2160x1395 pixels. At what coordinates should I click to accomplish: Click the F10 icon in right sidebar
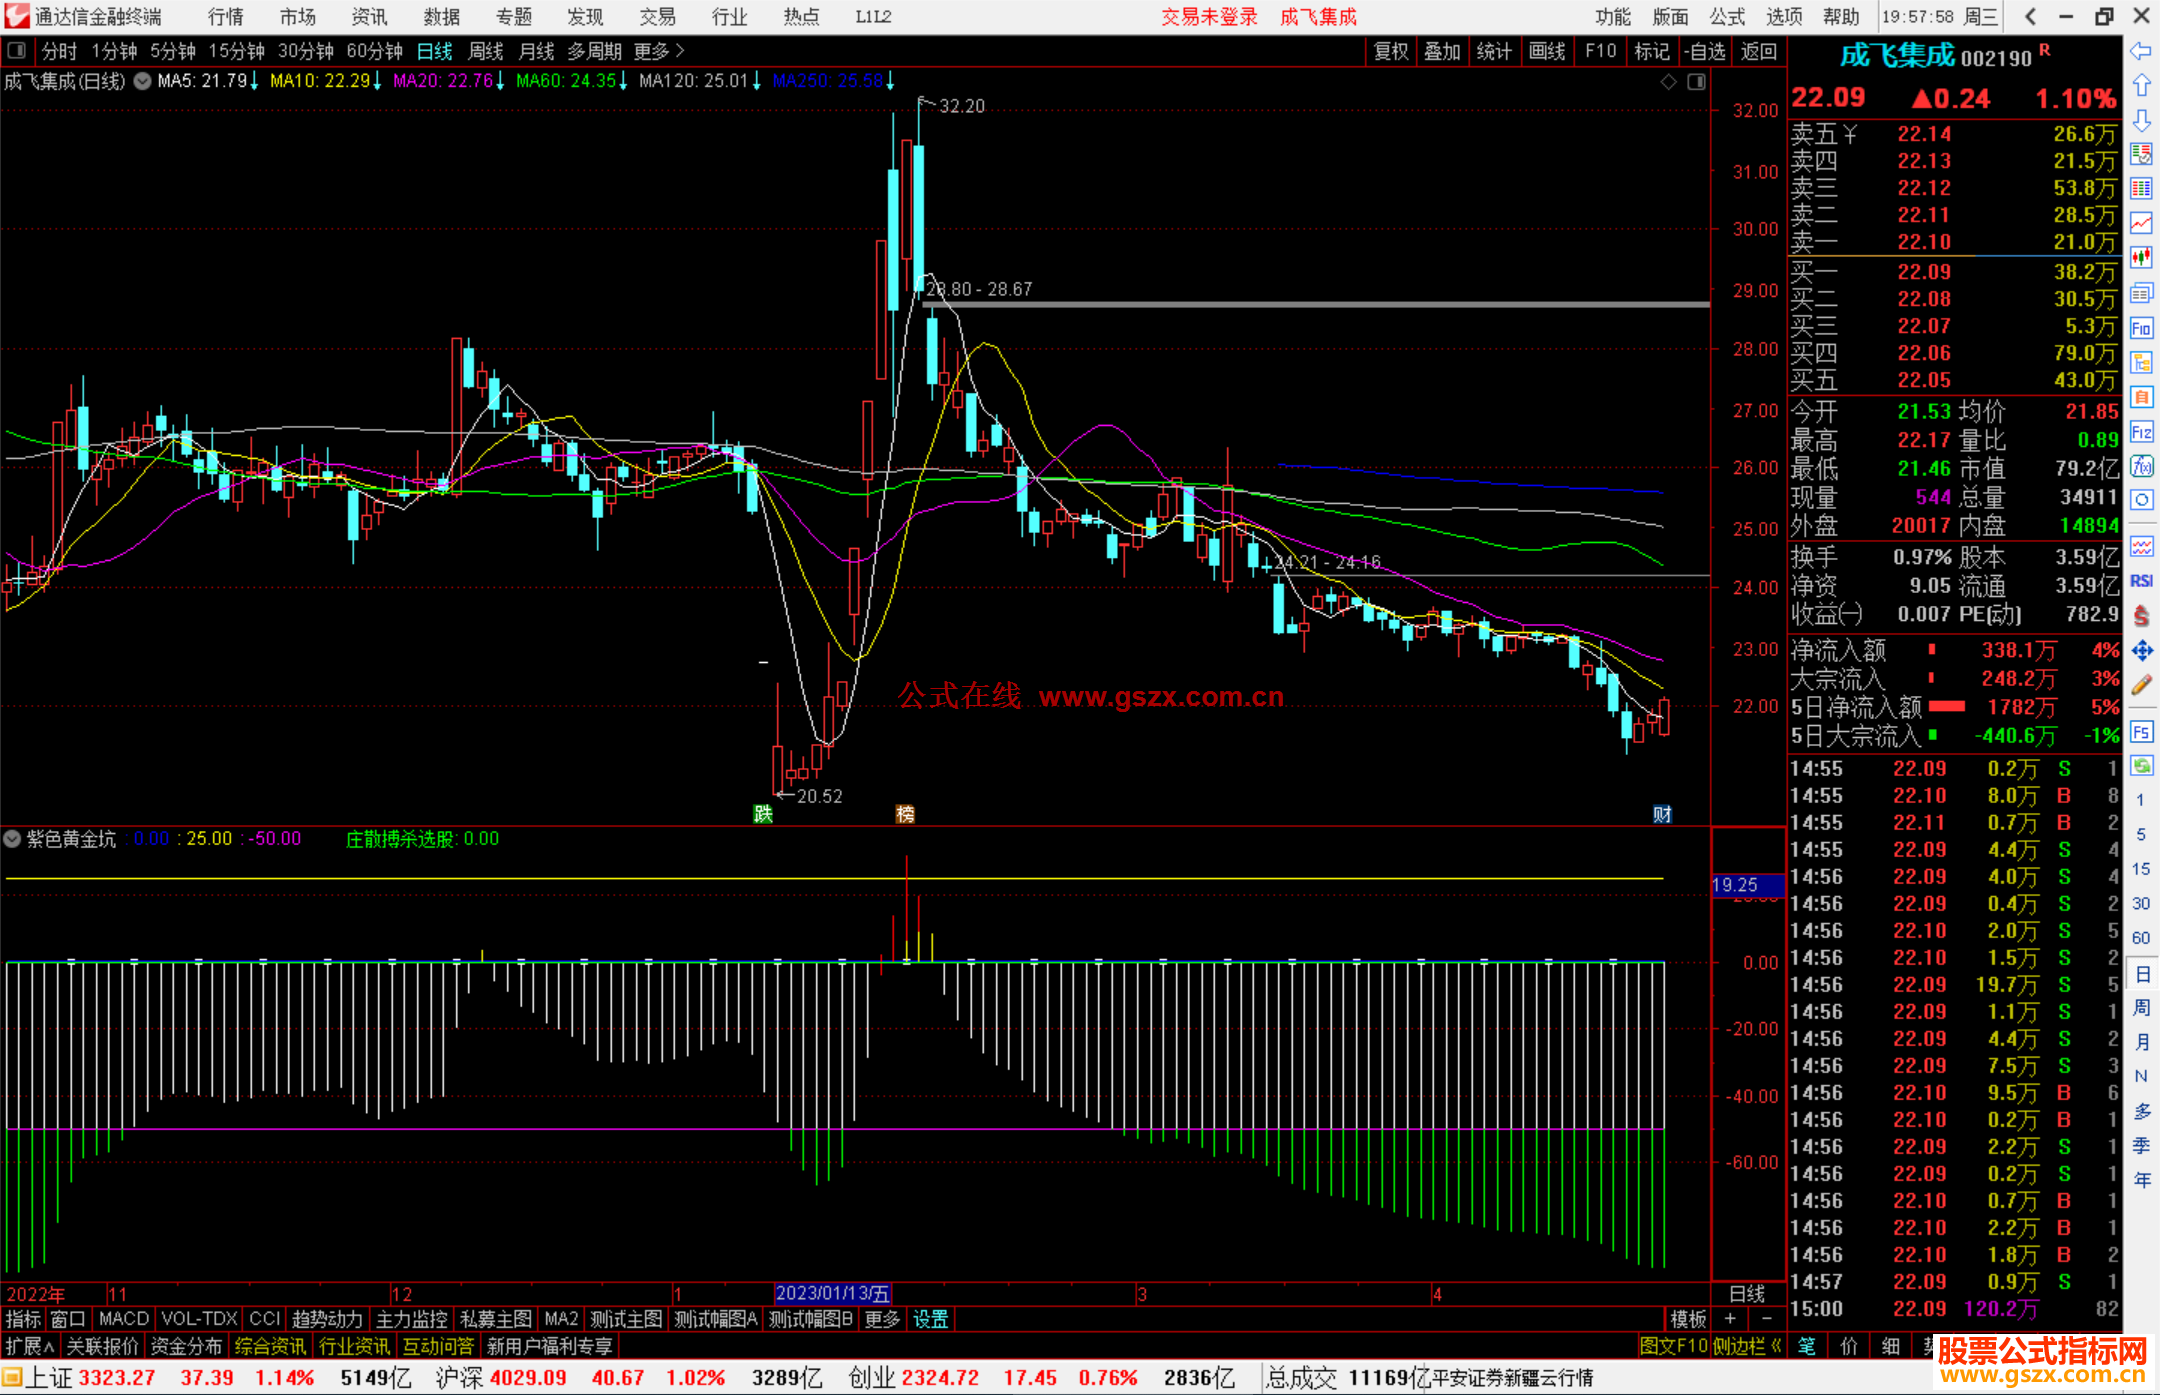[x=2141, y=328]
